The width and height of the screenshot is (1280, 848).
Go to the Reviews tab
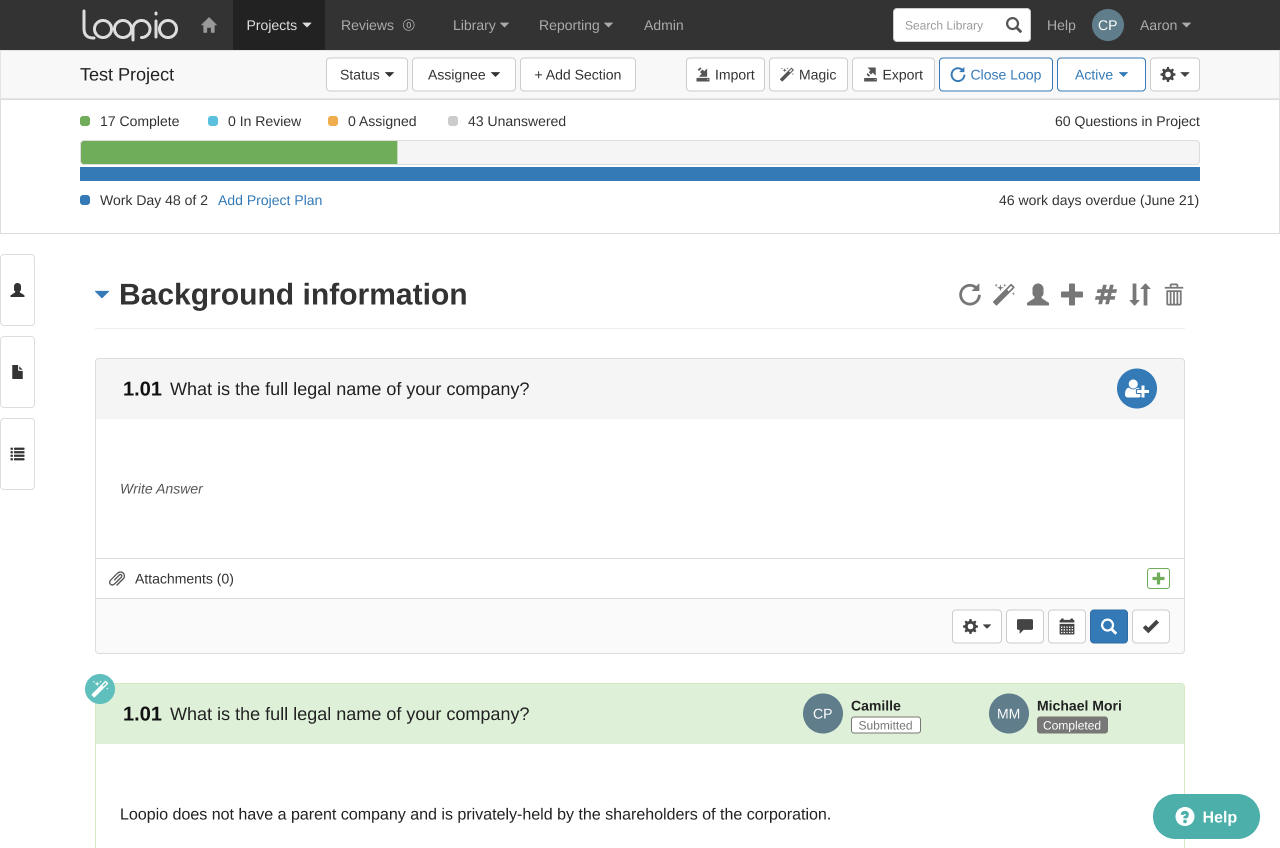click(x=378, y=25)
